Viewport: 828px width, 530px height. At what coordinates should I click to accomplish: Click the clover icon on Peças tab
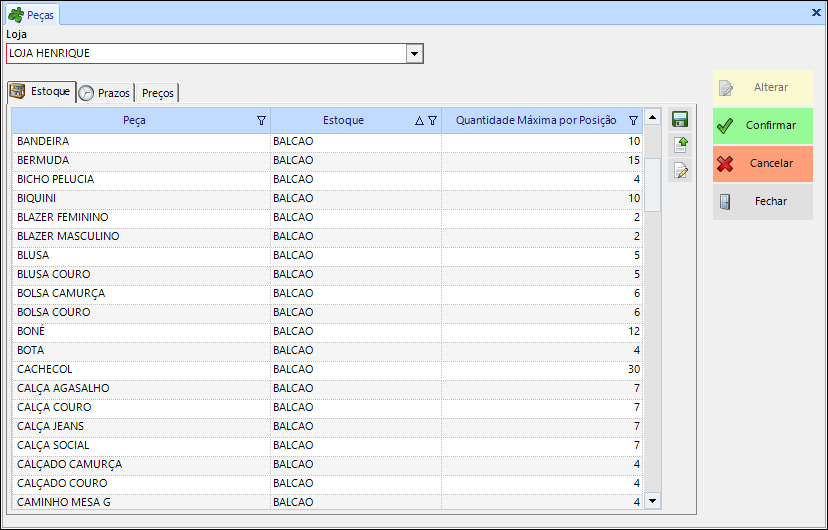(x=16, y=15)
